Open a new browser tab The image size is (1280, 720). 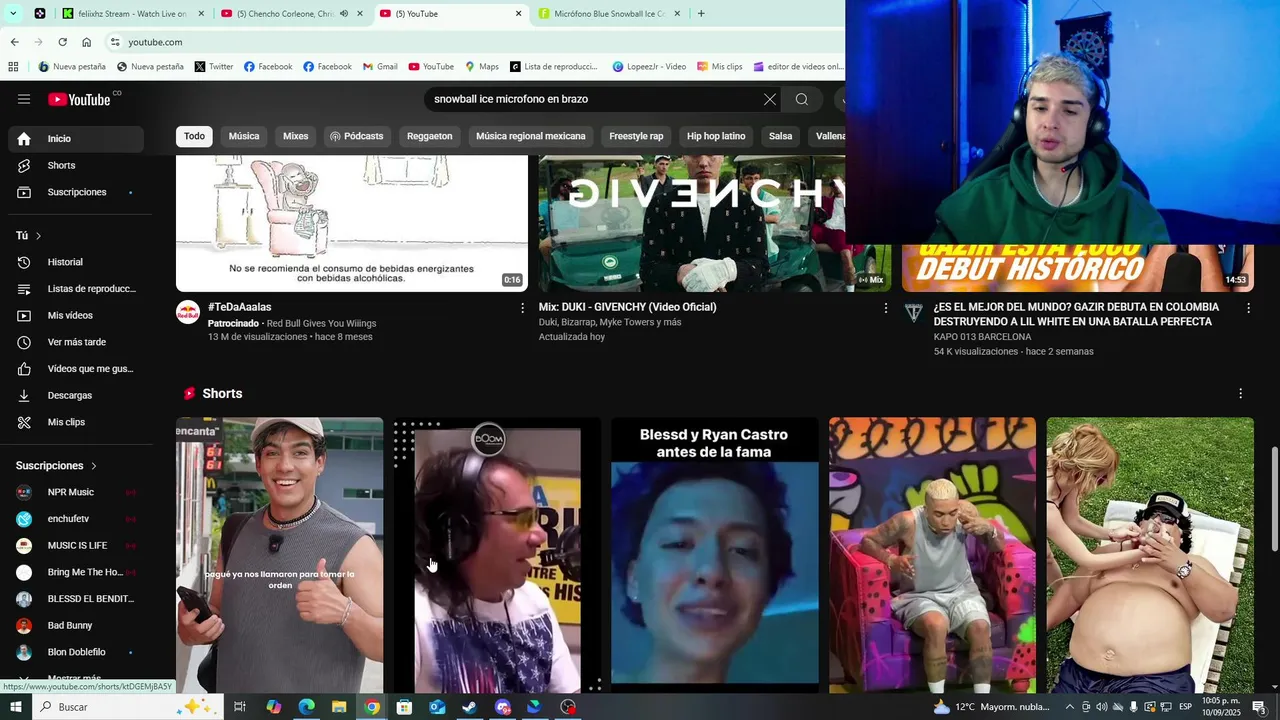[701, 14]
